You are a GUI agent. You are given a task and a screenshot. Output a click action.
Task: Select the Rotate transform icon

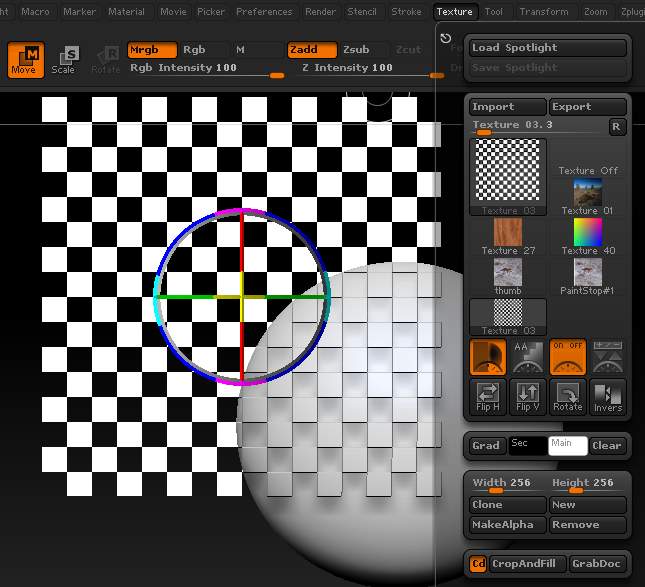pos(106,60)
